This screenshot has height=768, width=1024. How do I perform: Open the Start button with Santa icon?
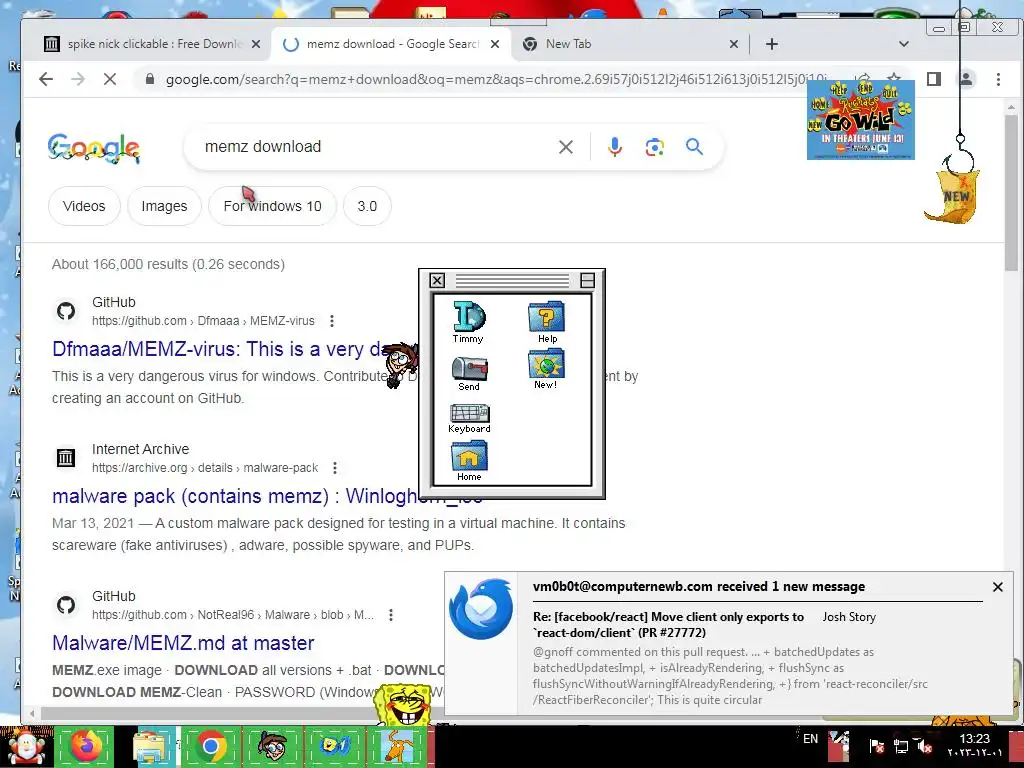tap(26, 746)
